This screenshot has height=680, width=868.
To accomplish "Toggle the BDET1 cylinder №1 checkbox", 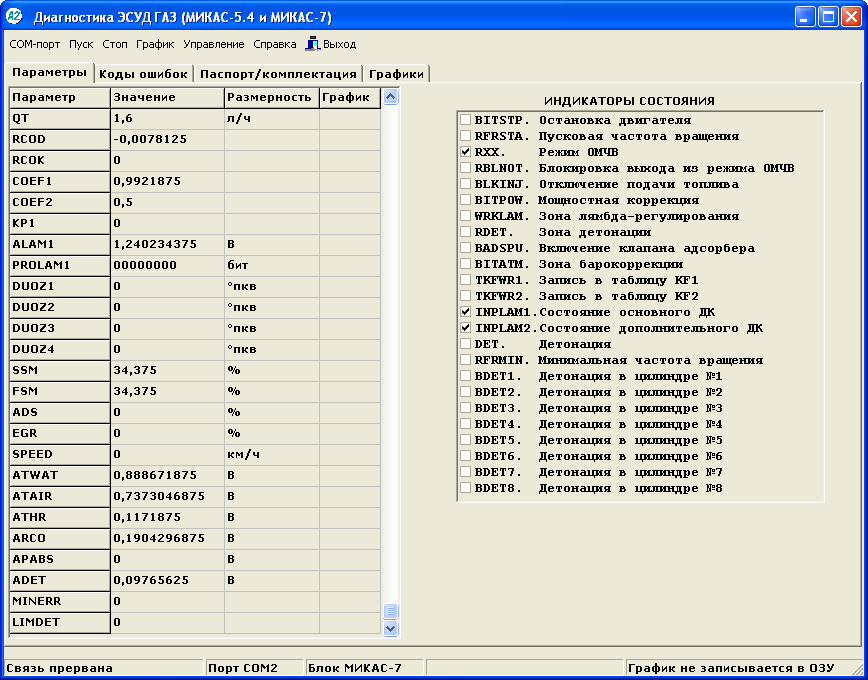I will click(x=466, y=376).
